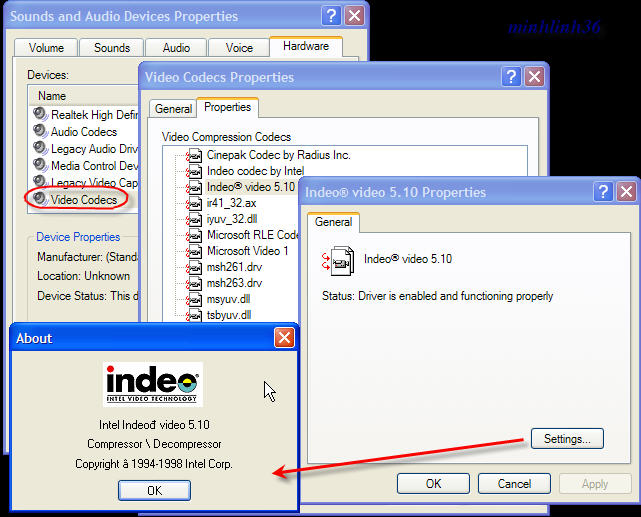Select the msh263.drv codec icon
Image resolution: width=641 pixels, height=517 pixels.
coord(194,283)
